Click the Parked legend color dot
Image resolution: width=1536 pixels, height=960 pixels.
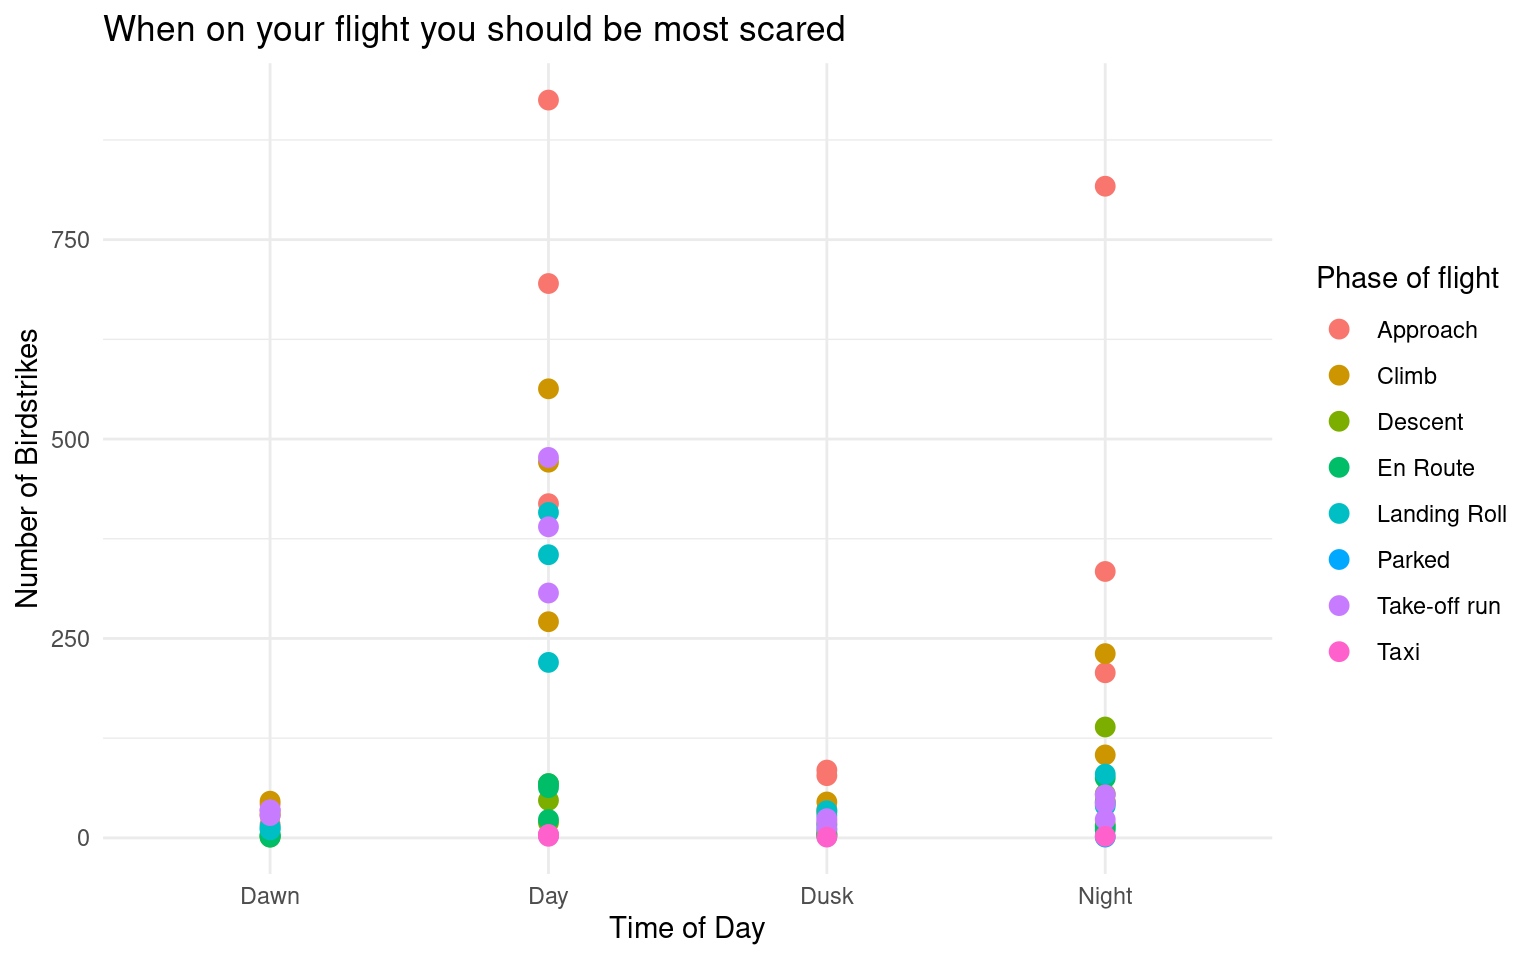click(x=1339, y=560)
